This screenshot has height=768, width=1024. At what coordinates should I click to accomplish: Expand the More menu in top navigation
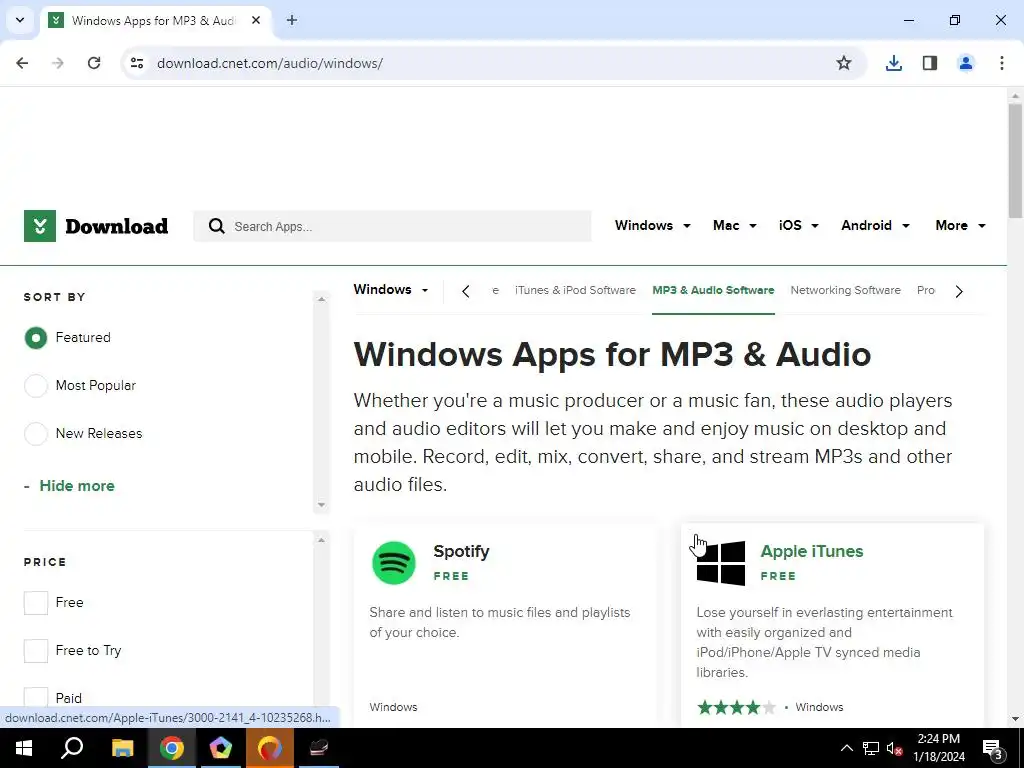tap(960, 225)
